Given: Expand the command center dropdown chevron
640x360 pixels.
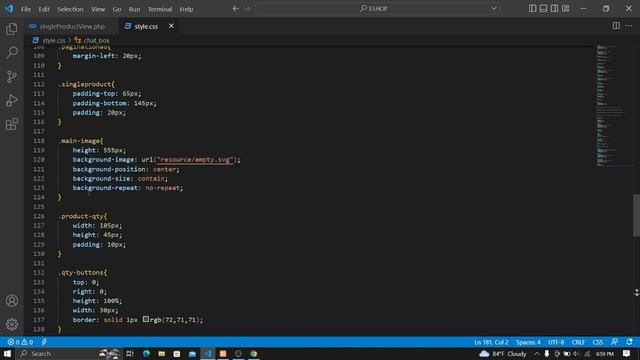Looking at the screenshot, I should pyautogui.click(x=494, y=9).
